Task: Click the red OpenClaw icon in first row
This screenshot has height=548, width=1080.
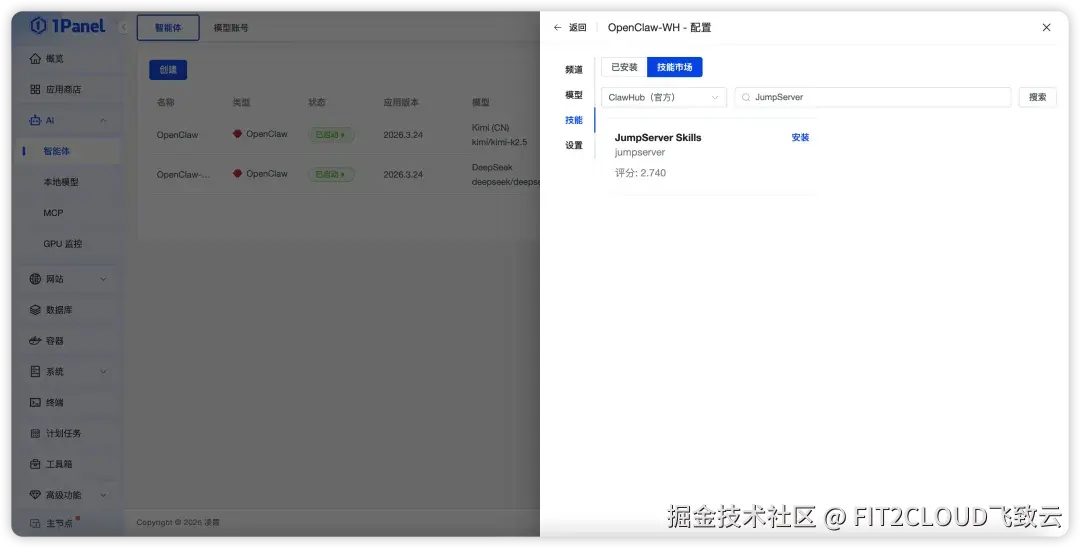Action: pos(238,134)
